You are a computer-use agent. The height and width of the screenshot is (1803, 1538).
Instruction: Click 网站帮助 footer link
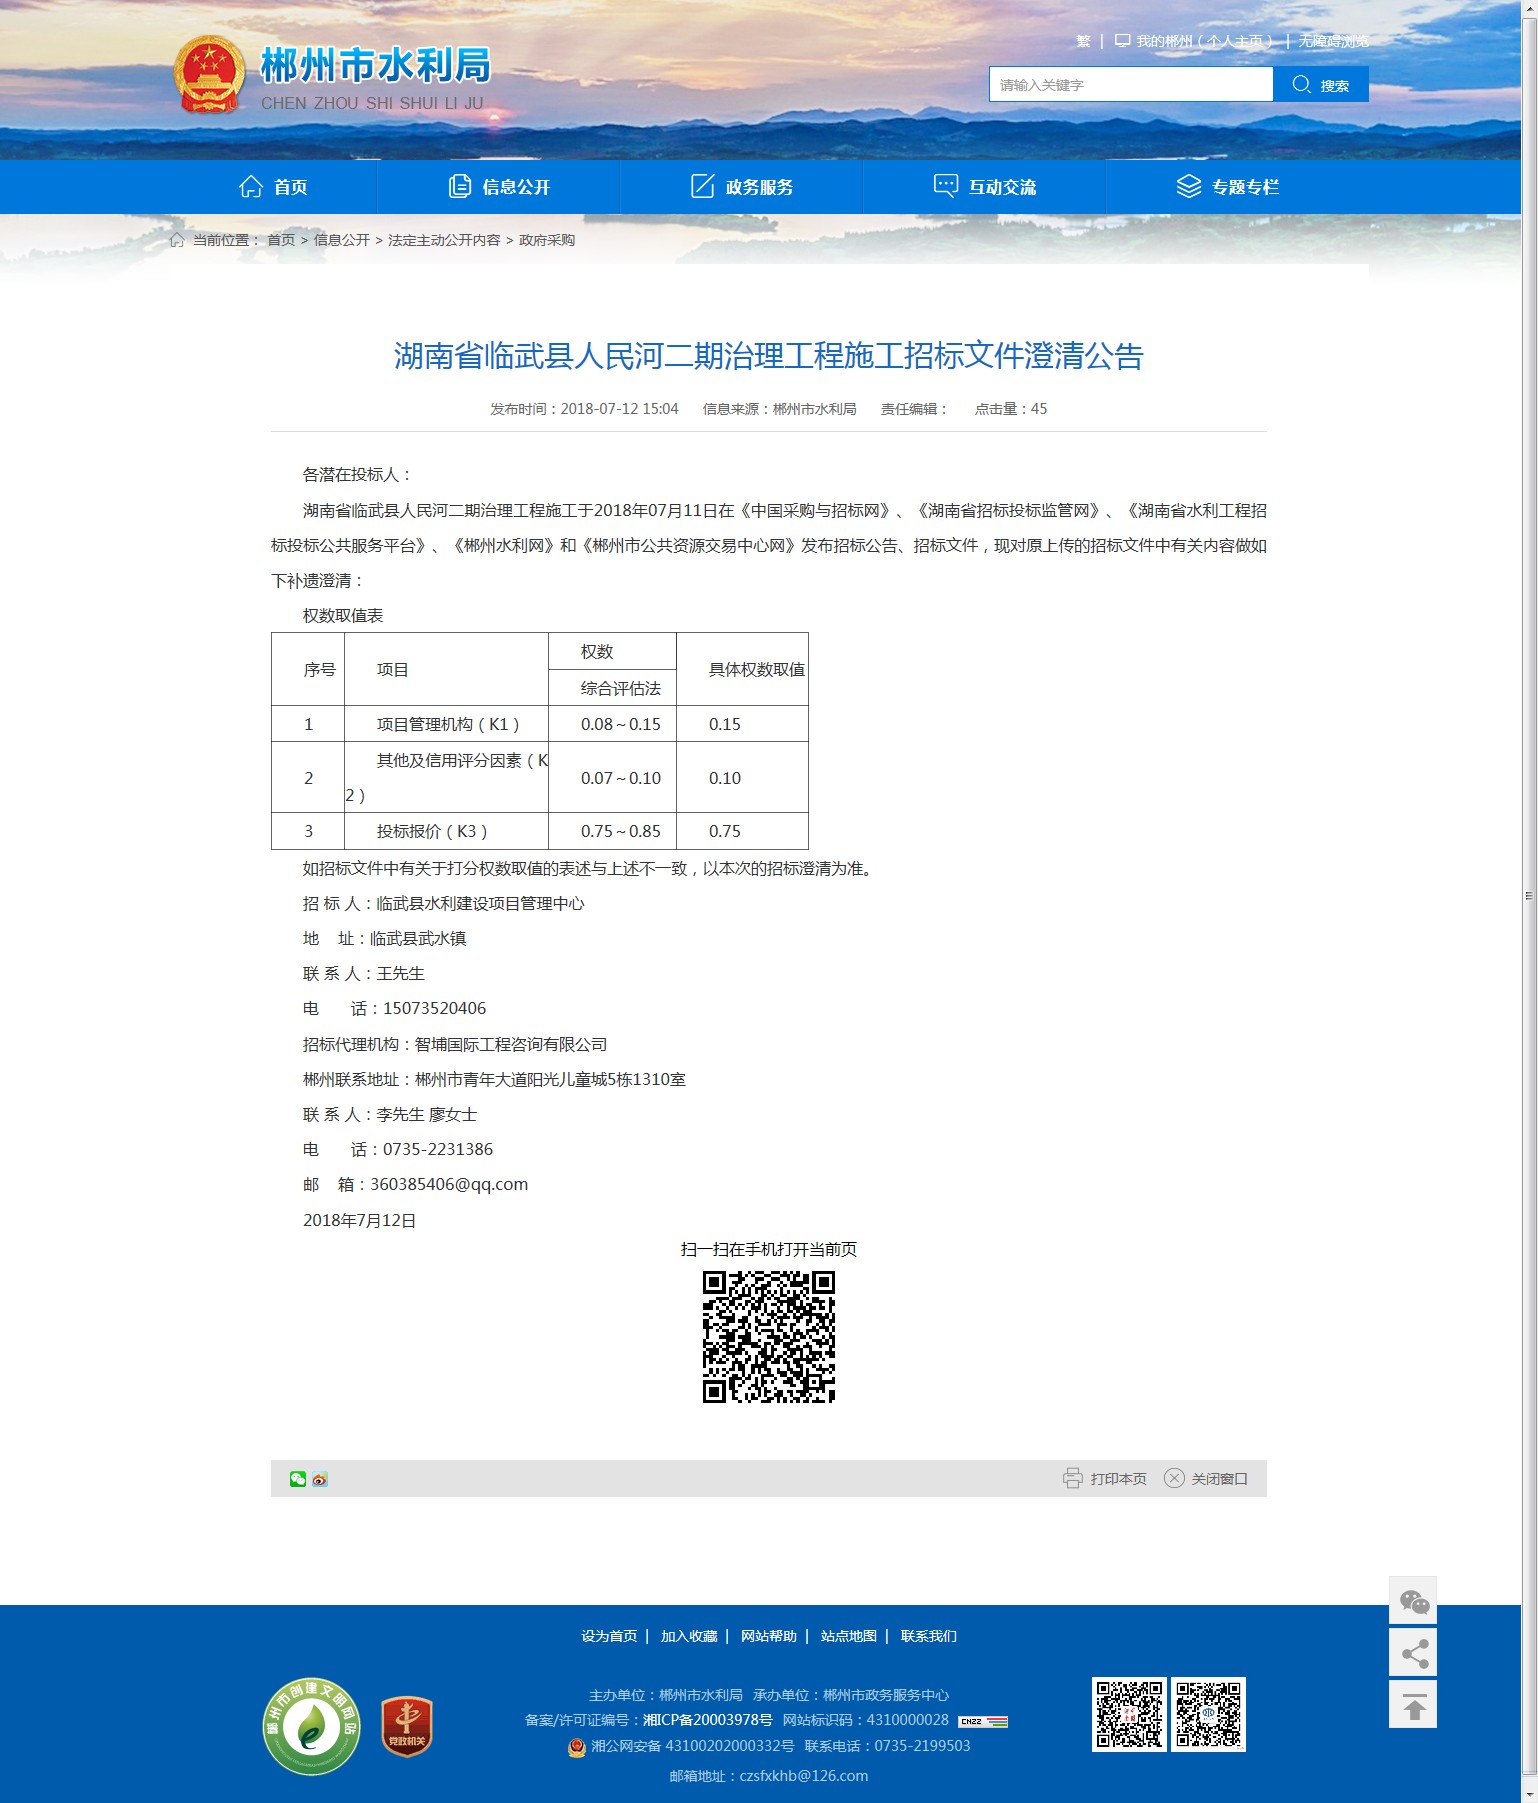pyautogui.click(x=769, y=1636)
